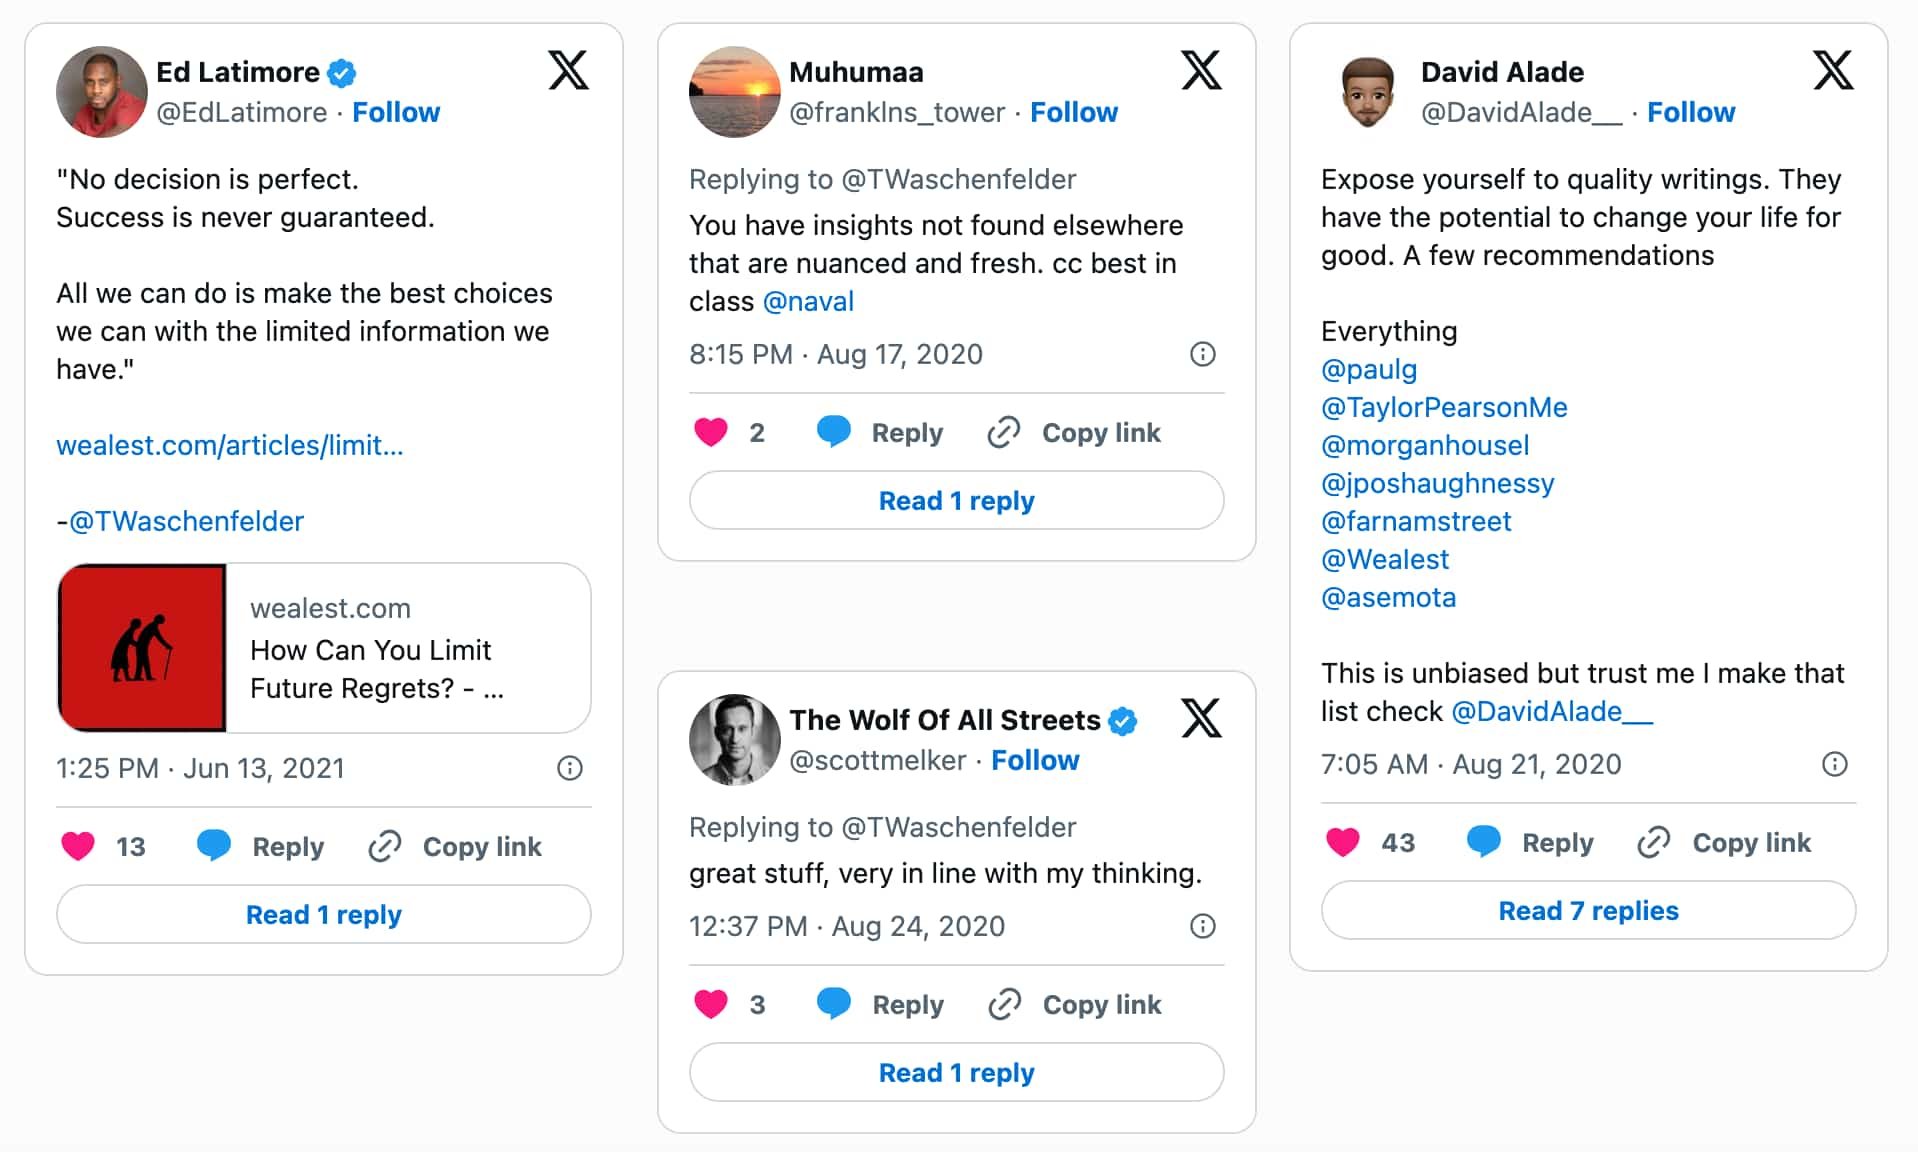Read 1 reply on Muhumaa's tweet
The width and height of the screenshot is (1918, 1152).
956,500
